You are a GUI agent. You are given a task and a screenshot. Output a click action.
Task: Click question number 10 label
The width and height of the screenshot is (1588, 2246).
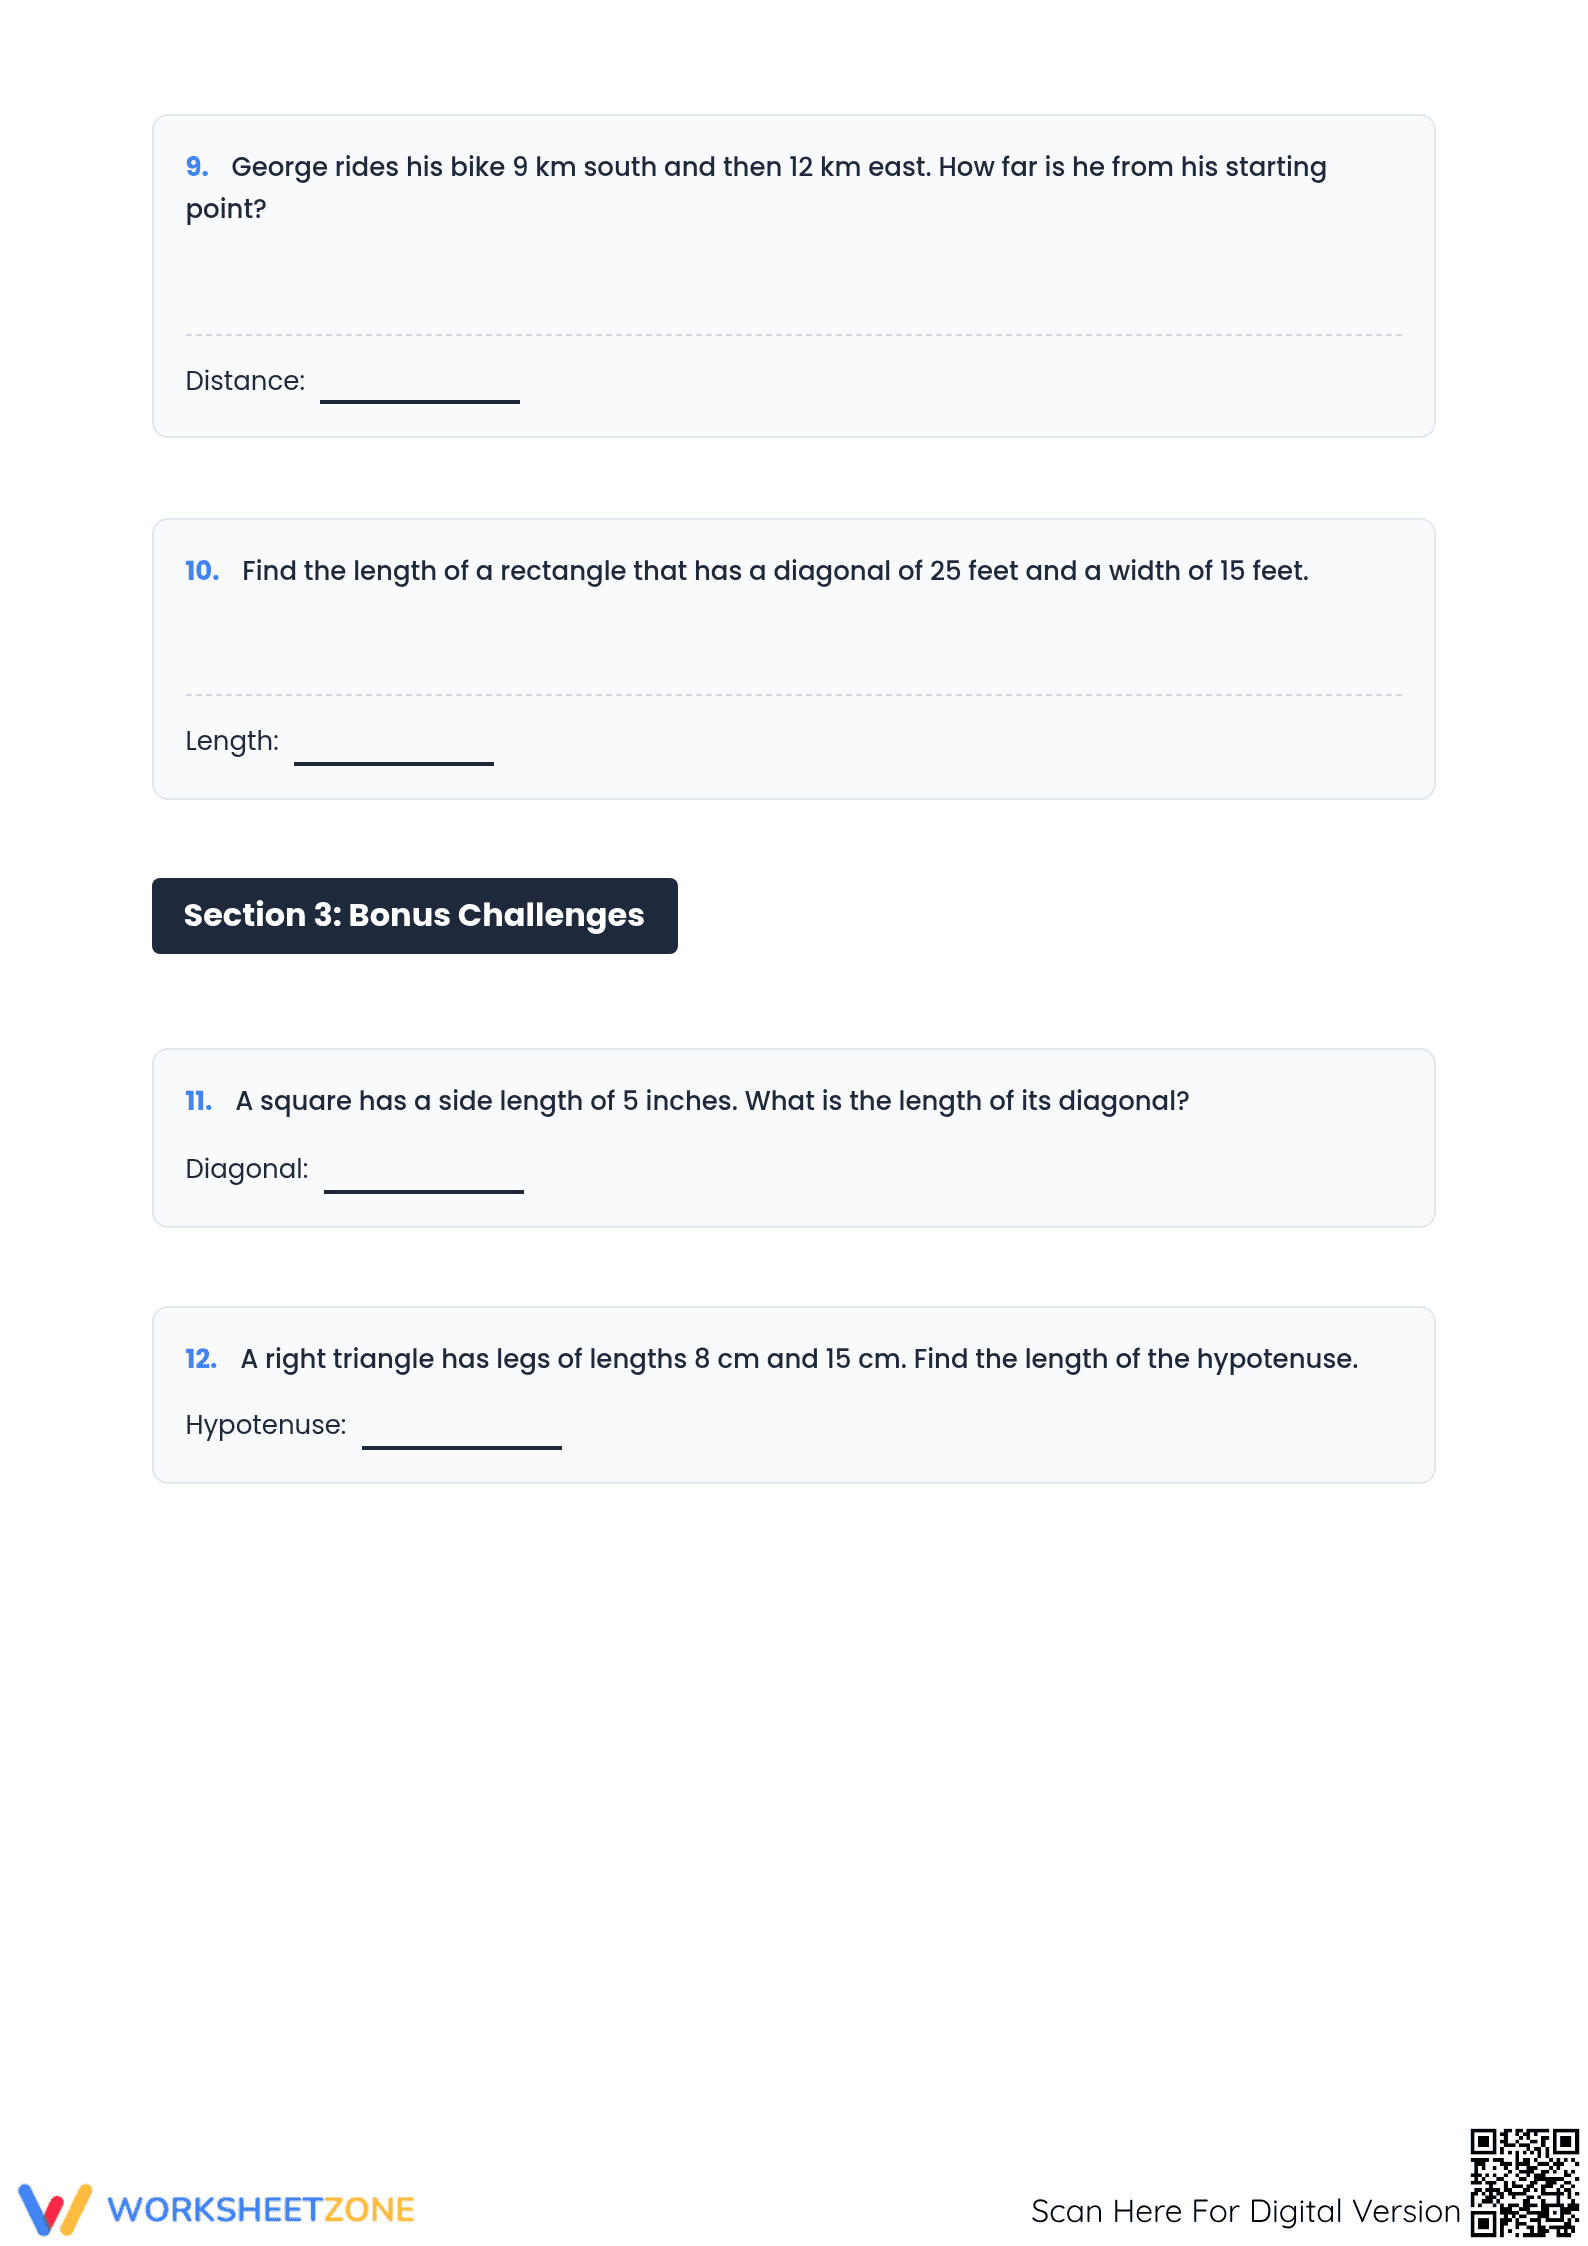tap(202, 570)
